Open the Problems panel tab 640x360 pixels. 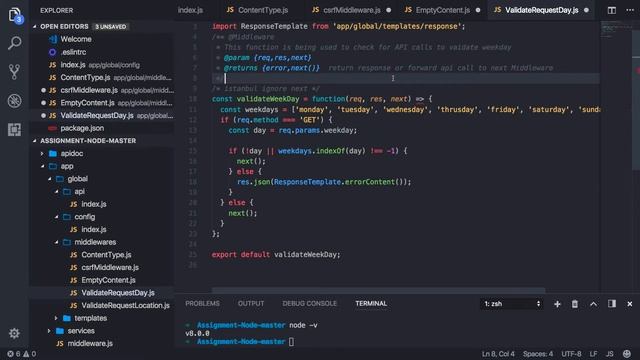(202, 304)
